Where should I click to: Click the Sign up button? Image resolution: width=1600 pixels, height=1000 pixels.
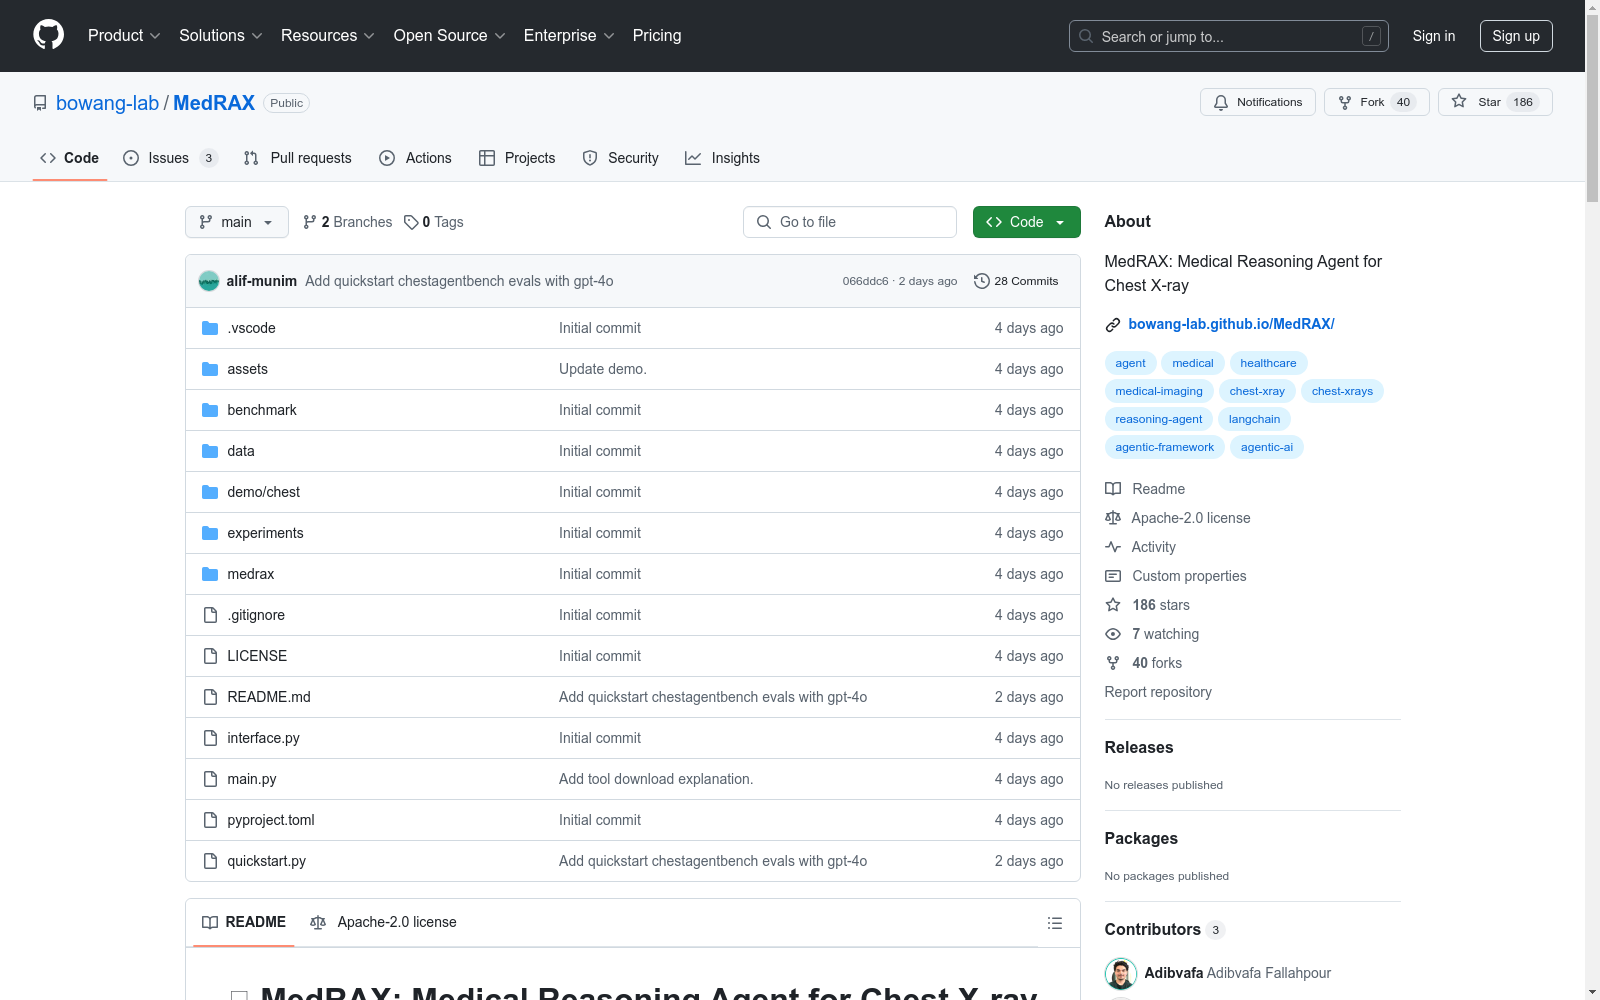click(x=1516, y=36)
